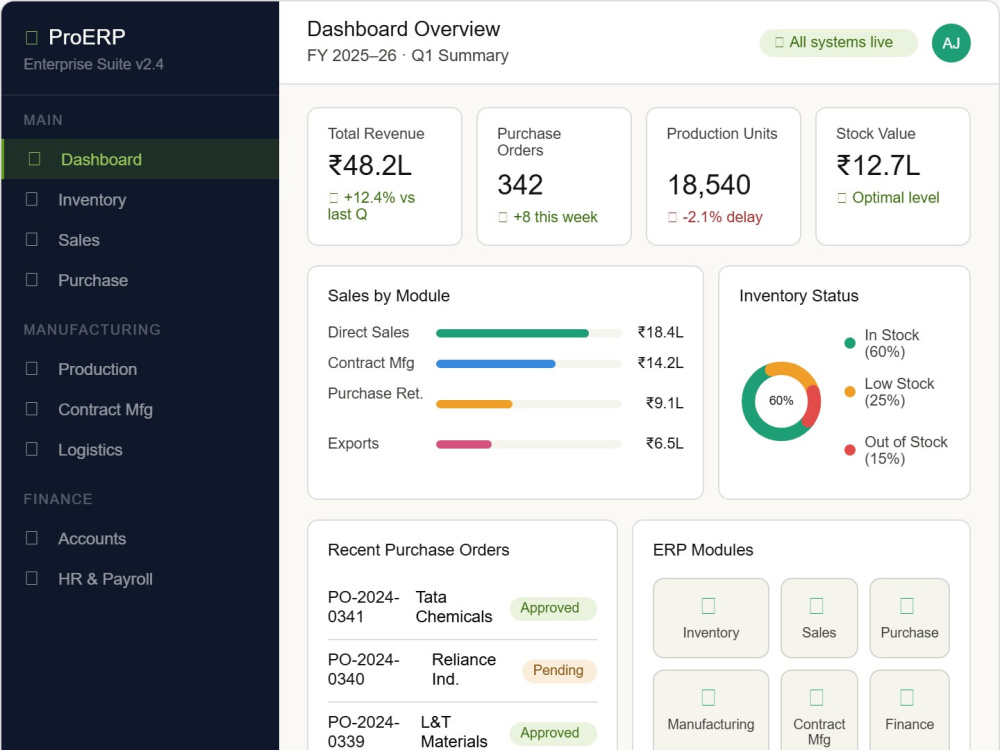Click the red Out of Stock legend dot
This screenshot has width=1000, height=750.
click(849, 450)
